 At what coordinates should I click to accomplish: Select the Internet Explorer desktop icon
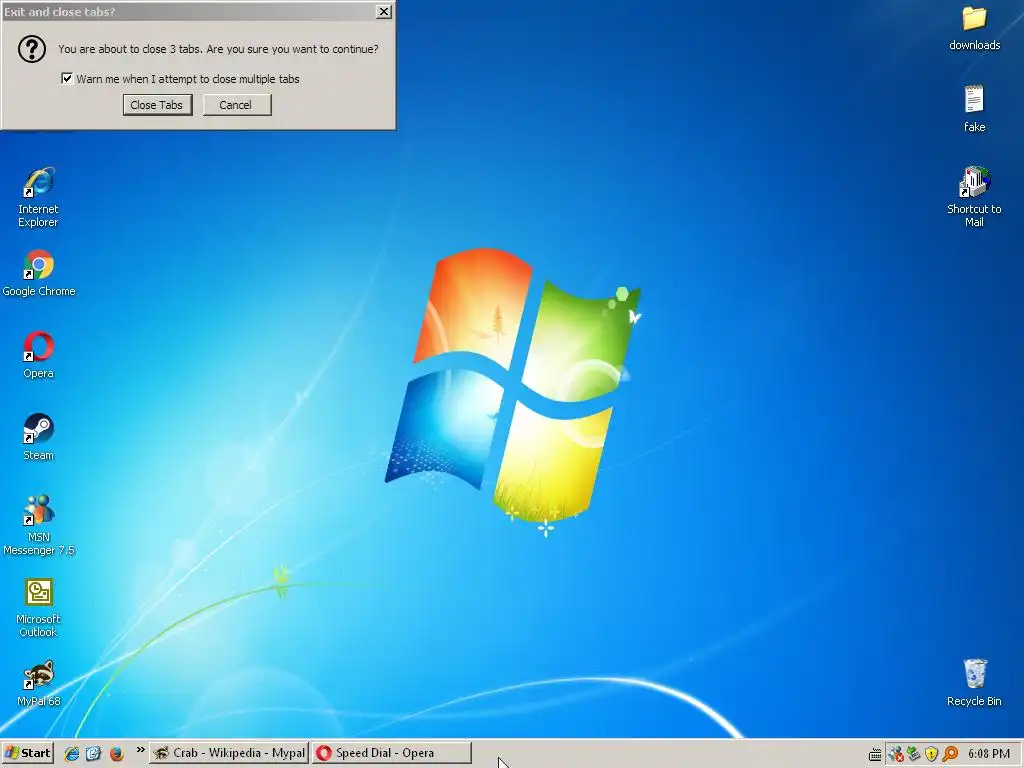coord(39,196)
